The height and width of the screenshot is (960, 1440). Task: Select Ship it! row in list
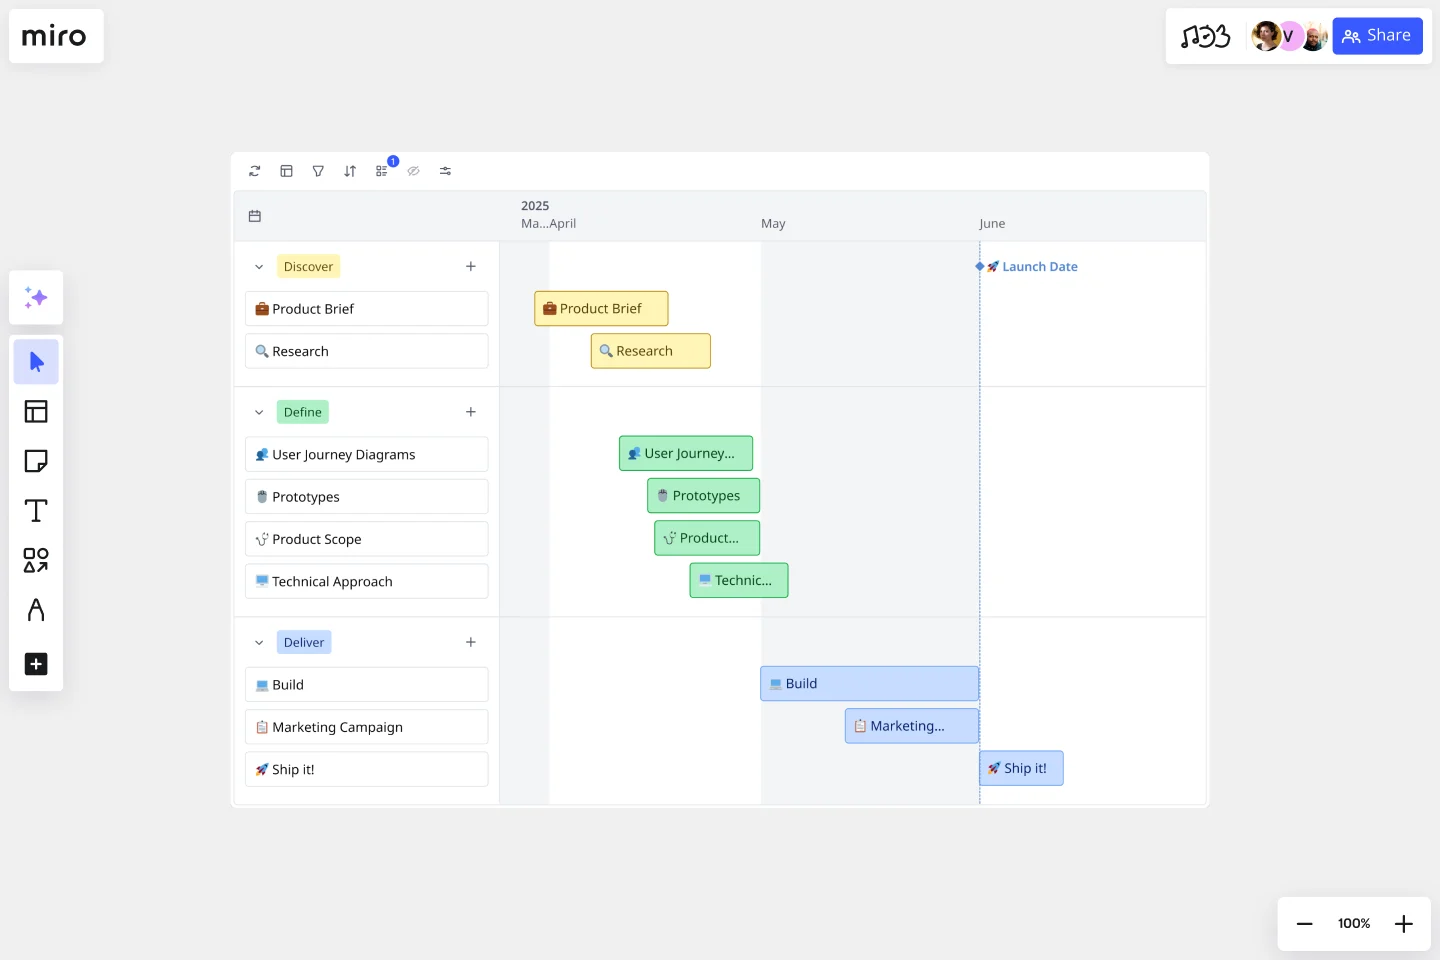click(x=367, y=769)
